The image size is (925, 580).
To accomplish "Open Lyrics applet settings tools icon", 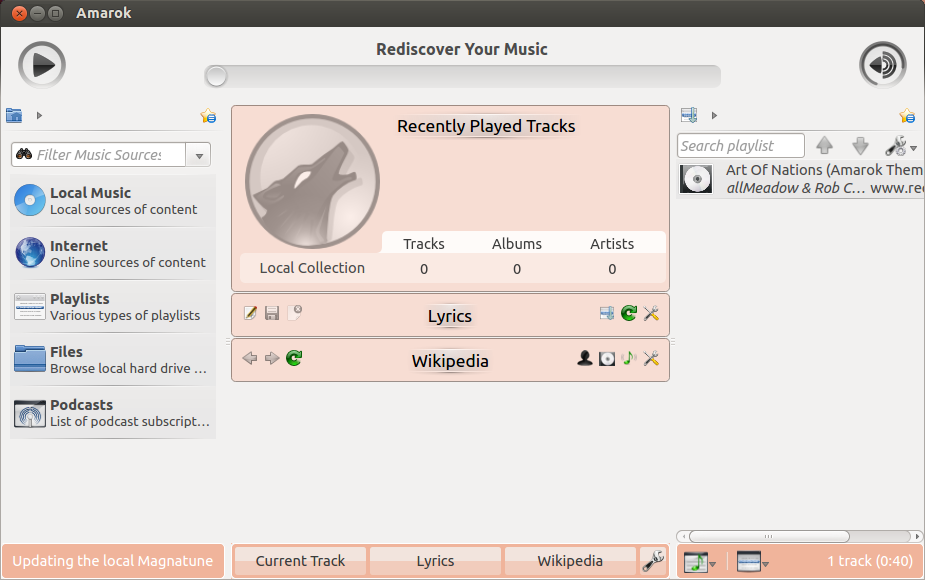I will point(651,313).
